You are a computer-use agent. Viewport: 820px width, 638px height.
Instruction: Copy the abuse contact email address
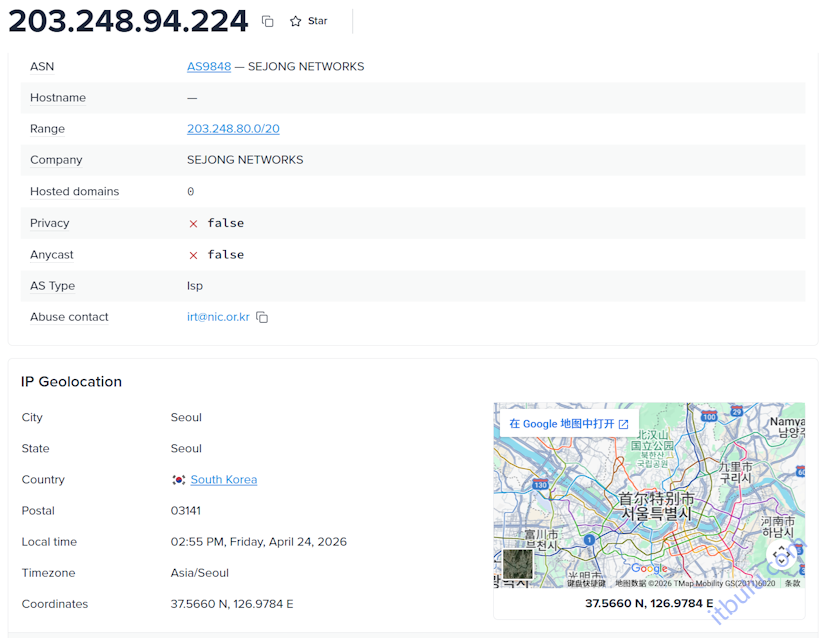(261, 317)
